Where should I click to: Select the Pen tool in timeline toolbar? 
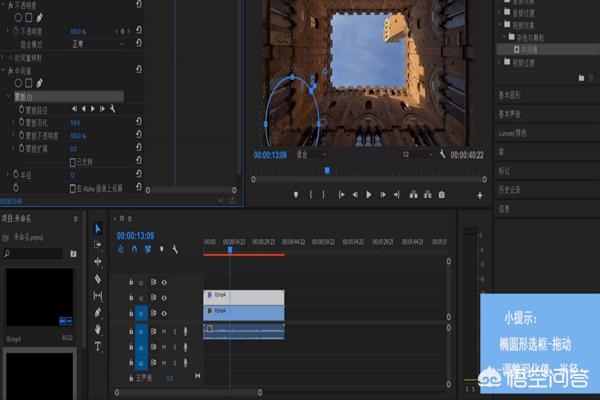(x=98, y=313)
